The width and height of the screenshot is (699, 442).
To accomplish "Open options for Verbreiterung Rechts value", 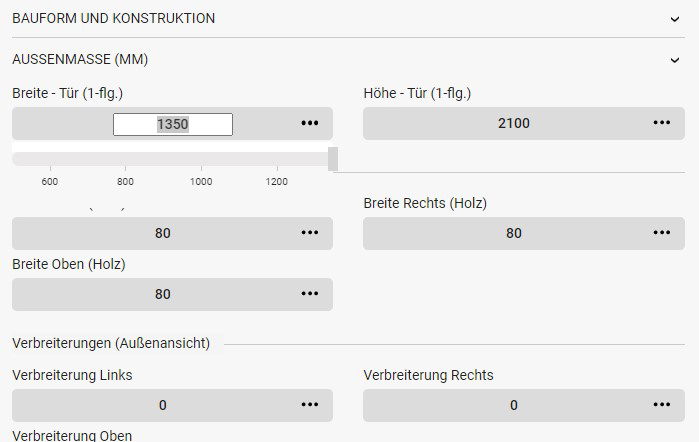I will [x=661, y=405].
